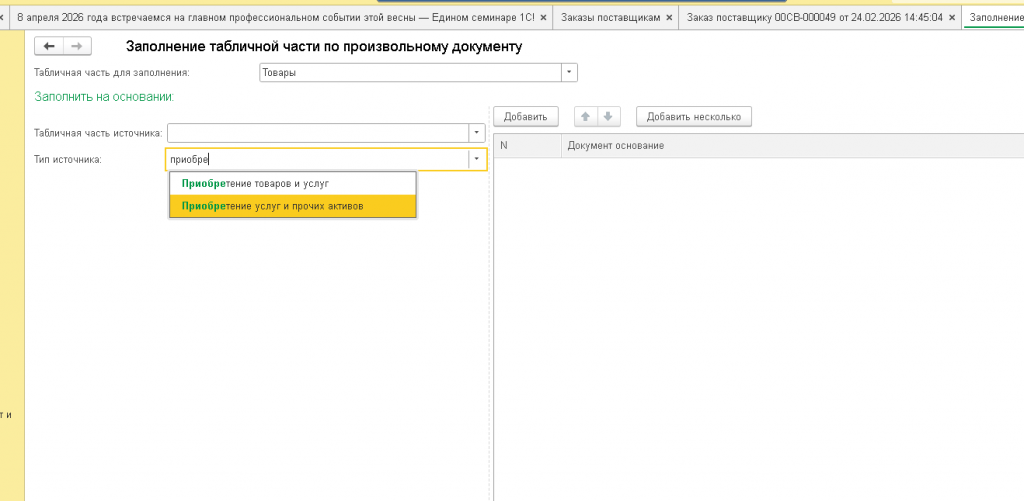
Task: Switch to the Заказы поставщикам tab
Action: pyautogui.click(x=610, y=18)
